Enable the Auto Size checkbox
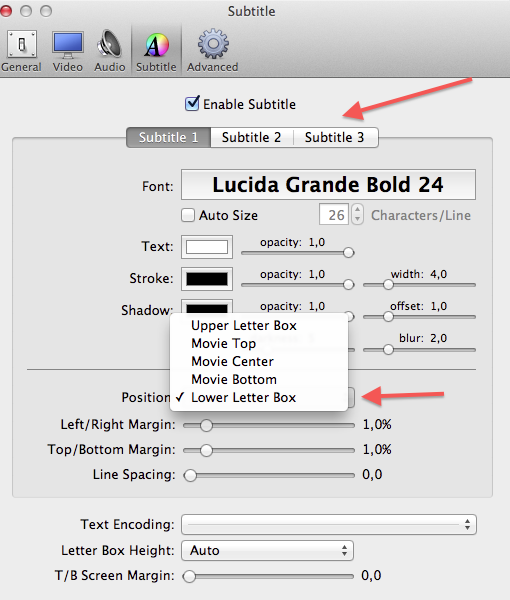Image resolution: width=510 pixels, height=600 pixels. (x=188, y=215)
